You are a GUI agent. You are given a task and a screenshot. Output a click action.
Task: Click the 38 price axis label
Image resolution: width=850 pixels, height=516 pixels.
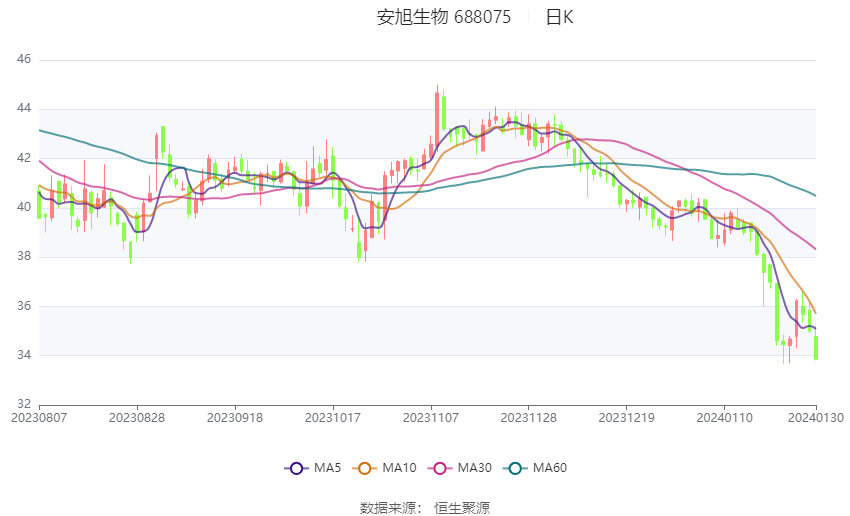(24, 256)
